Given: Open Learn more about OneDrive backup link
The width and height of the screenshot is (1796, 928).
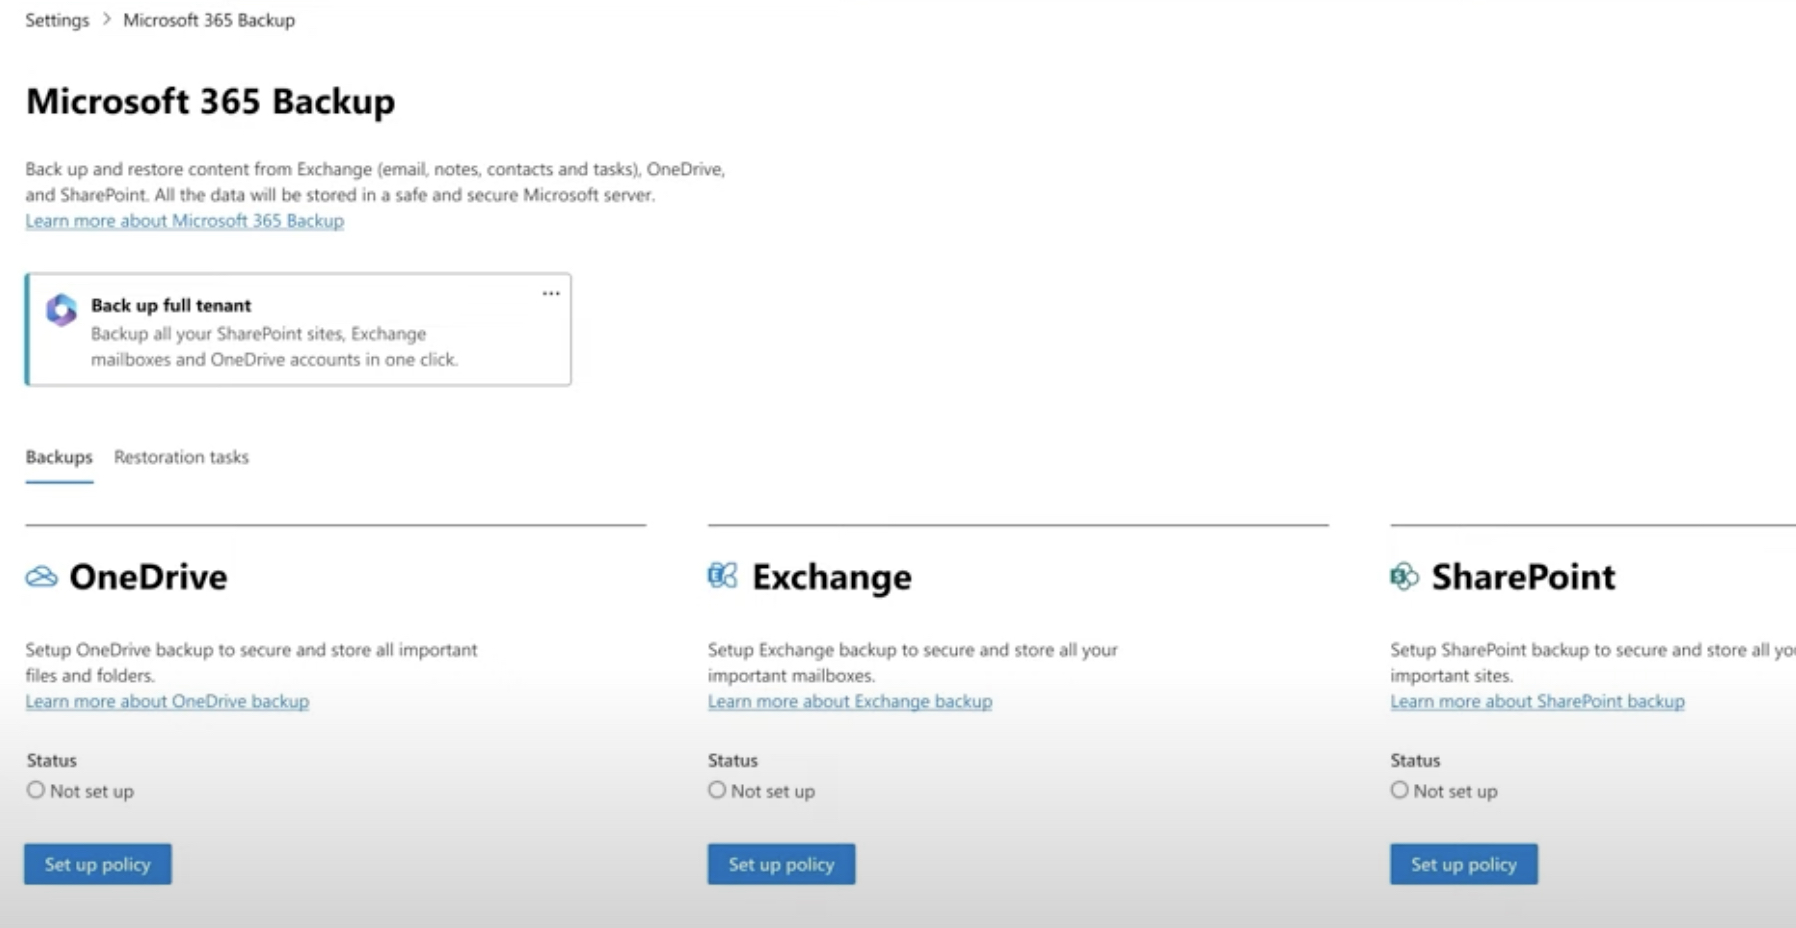Looking at the screenshot, I should tap(167, 701).
